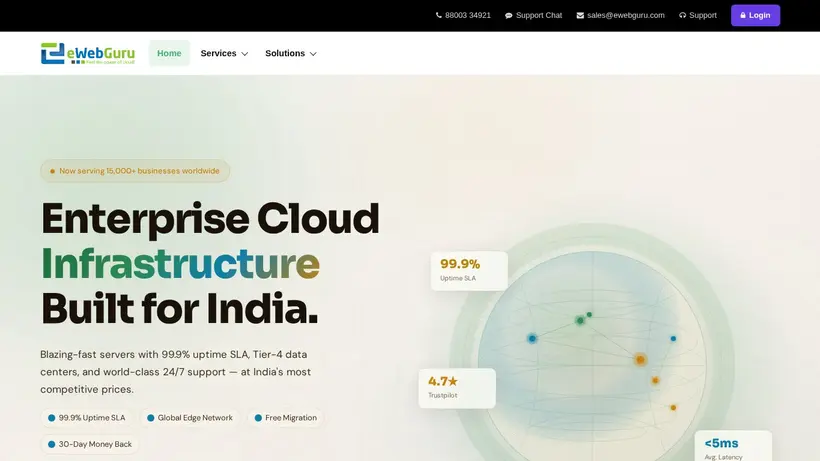This screenshot has width=820, height=461.
Task: Call the 88003 34921 phone number link
Action: [463, 15]
